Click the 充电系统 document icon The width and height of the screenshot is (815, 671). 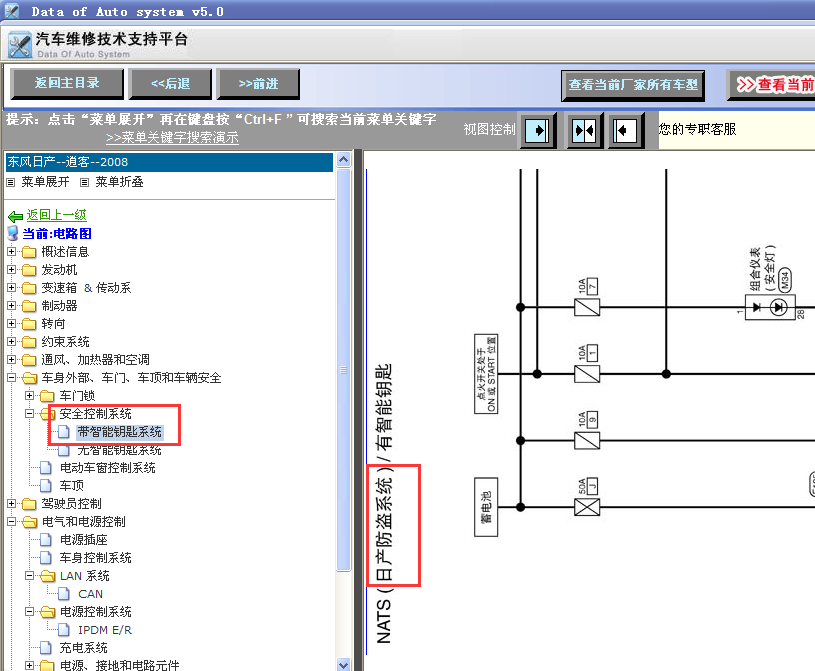46,648
